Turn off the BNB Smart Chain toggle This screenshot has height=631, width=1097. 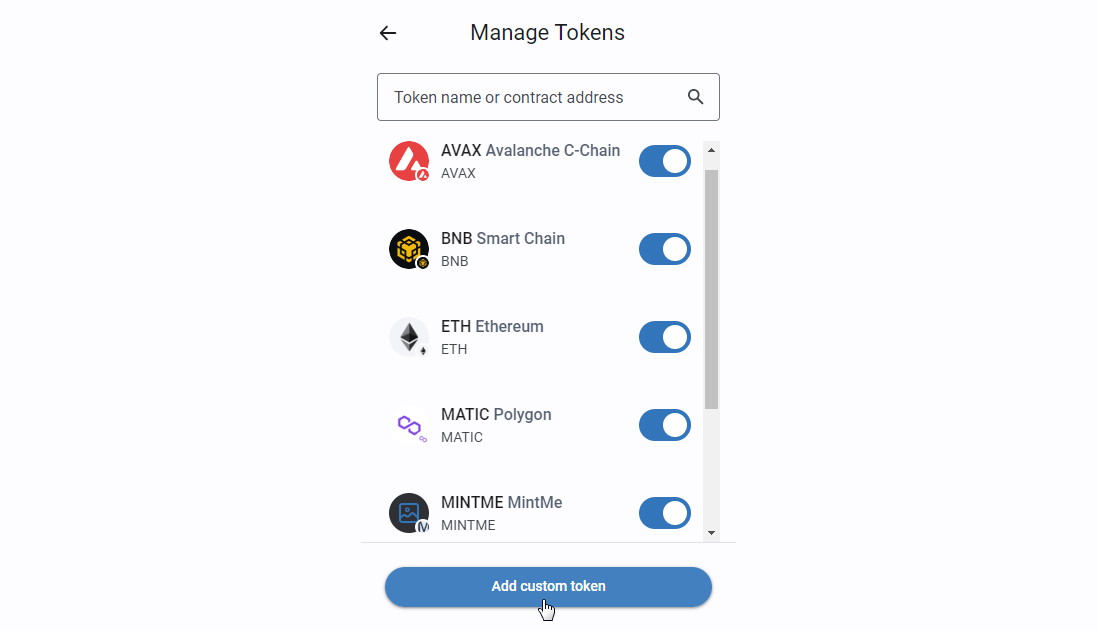tap(665, 249)
